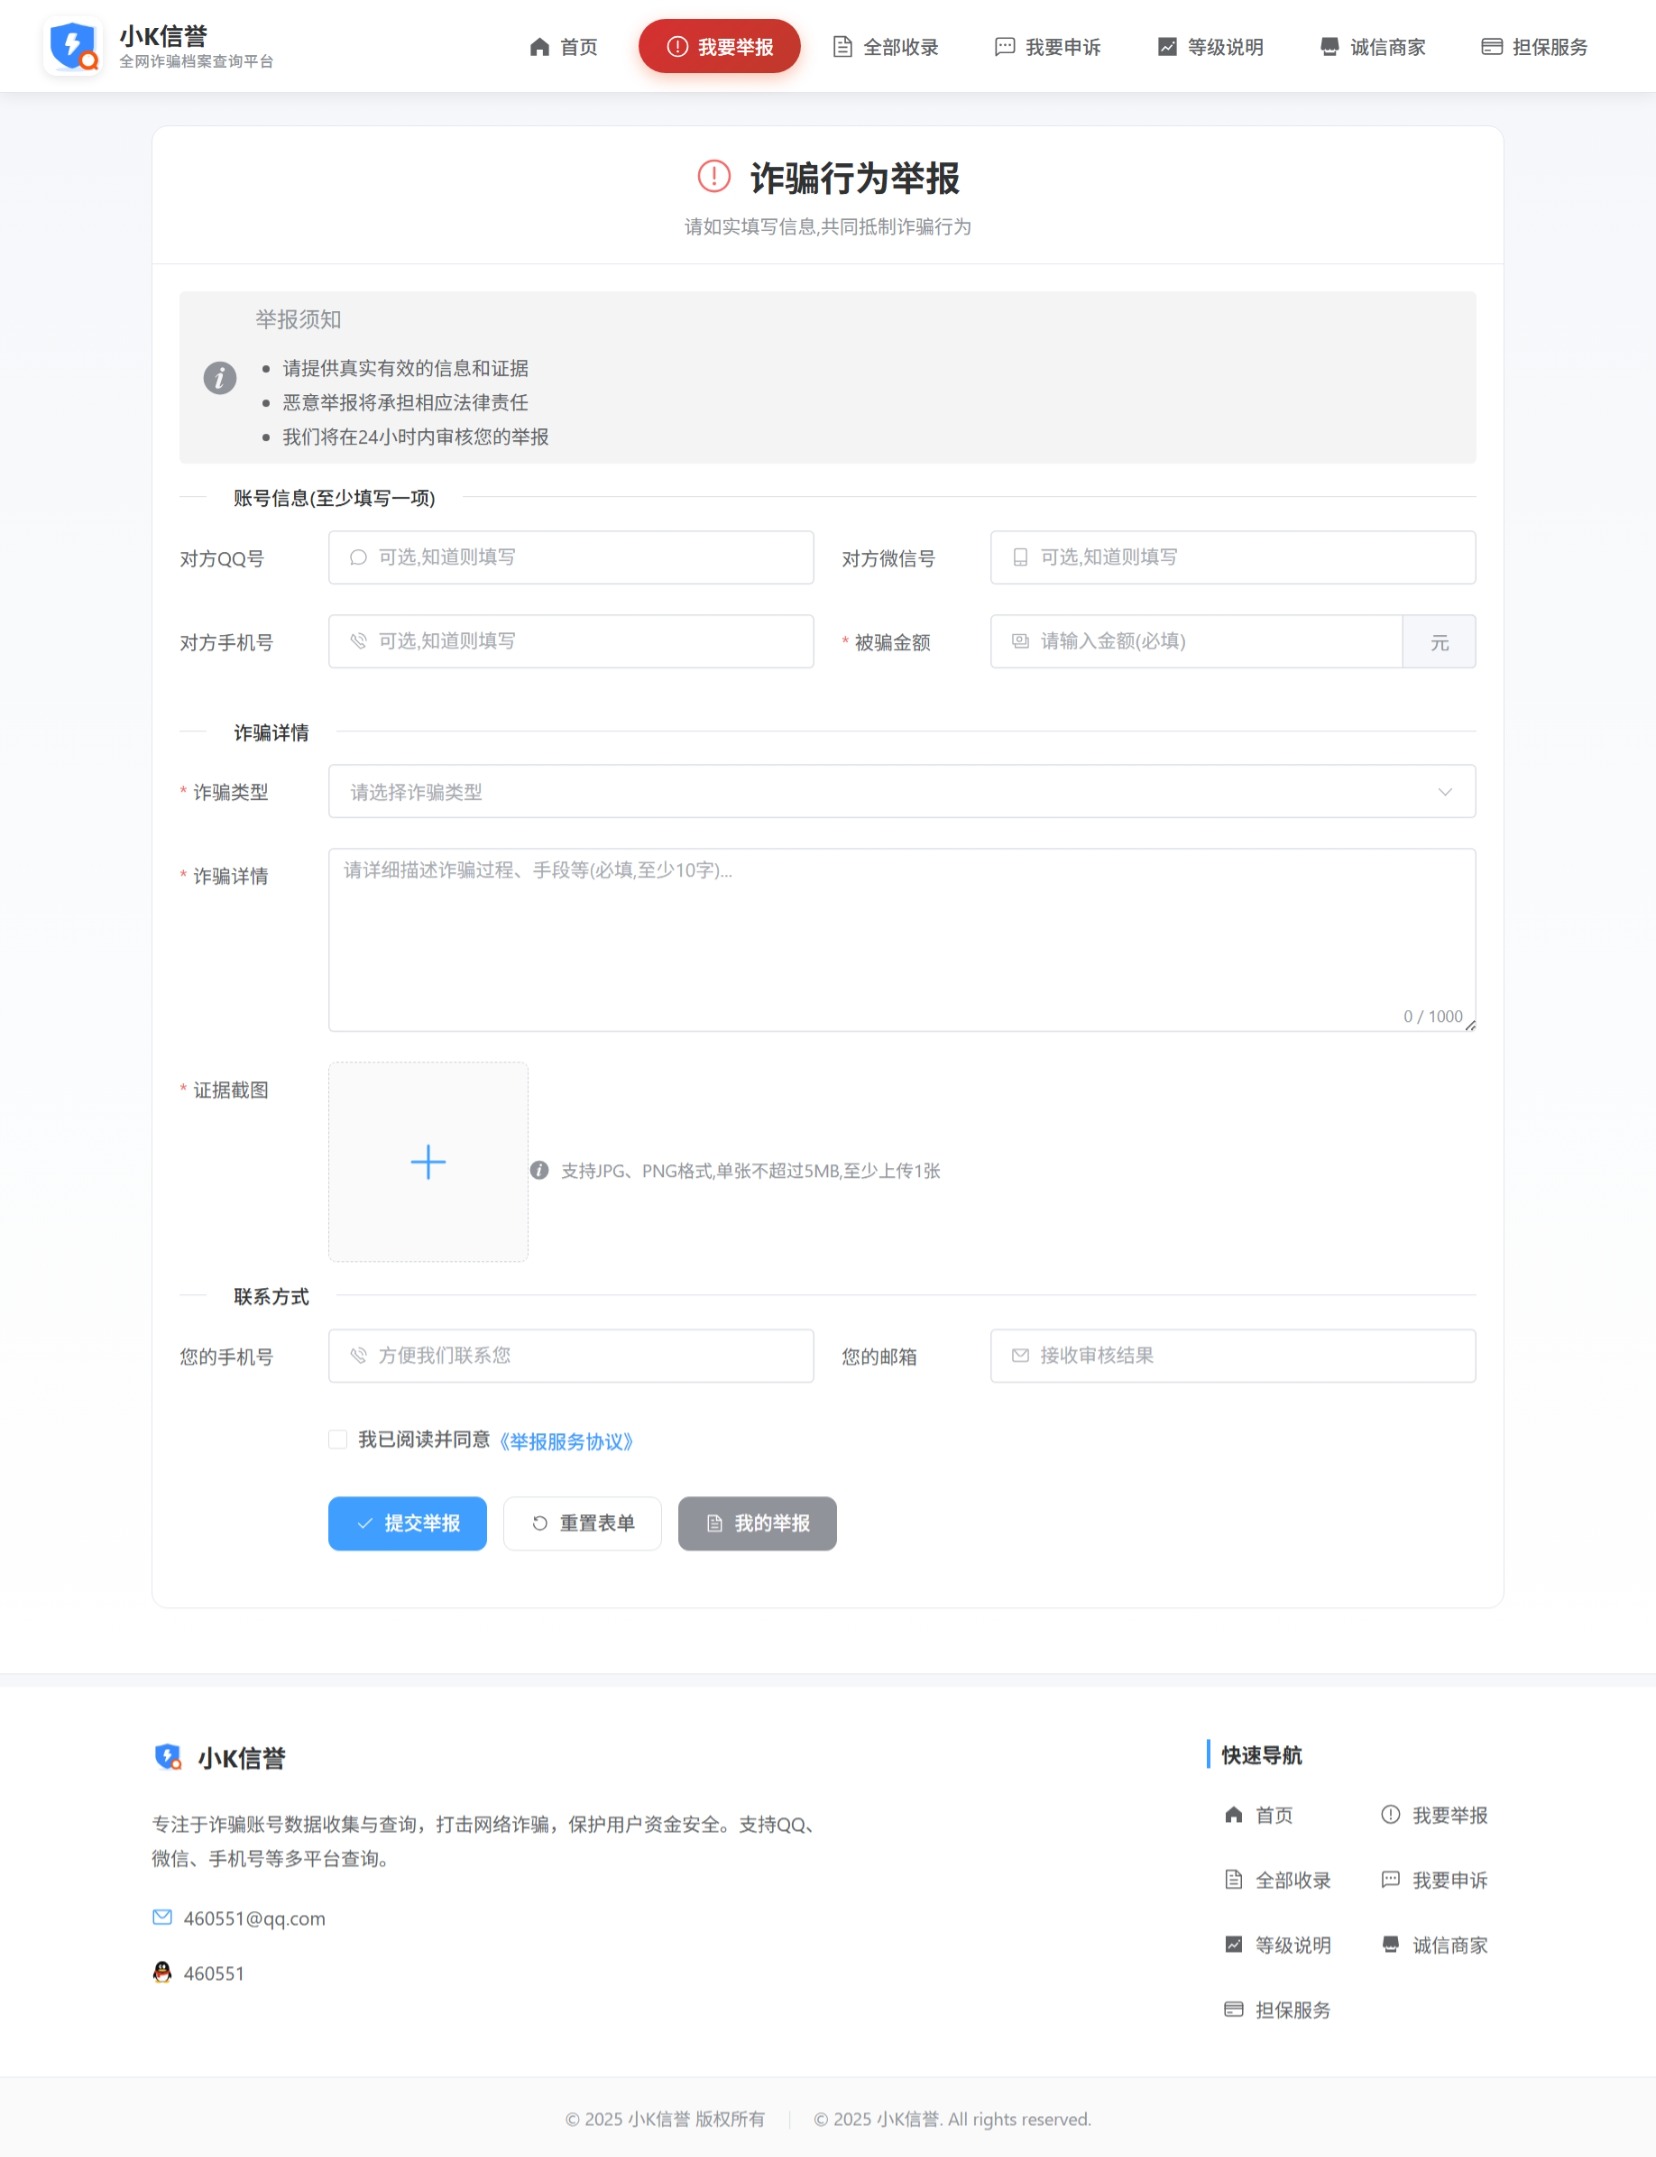
Task: Open 担保服务 in footer quick navigation
Action: (1278, 2010)
